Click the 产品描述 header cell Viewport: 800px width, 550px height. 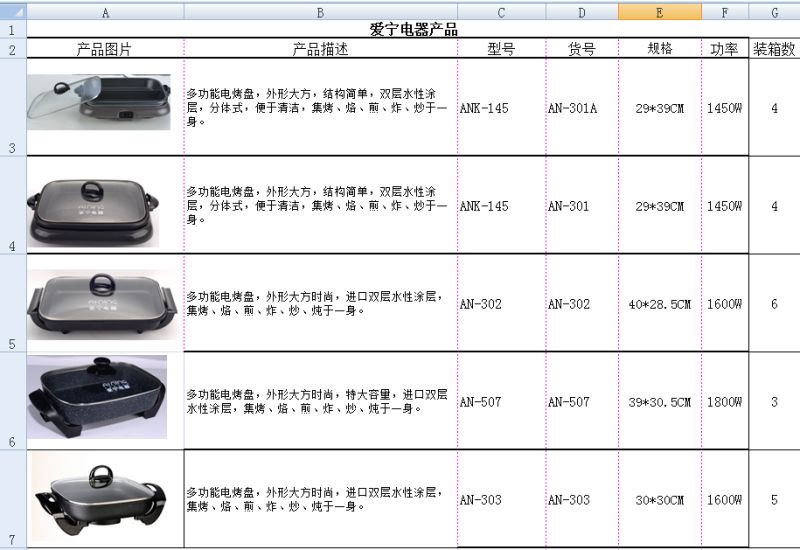click(x=320, y=49)
